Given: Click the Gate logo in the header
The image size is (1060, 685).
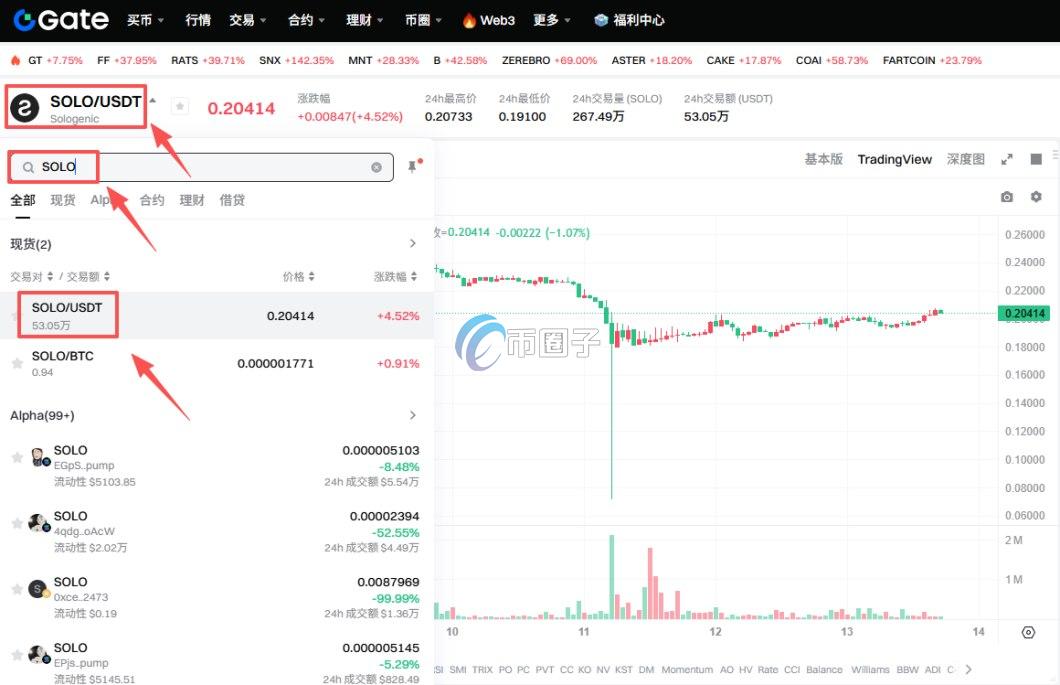Looking at the screenshot, I should [x=60, y=19].
